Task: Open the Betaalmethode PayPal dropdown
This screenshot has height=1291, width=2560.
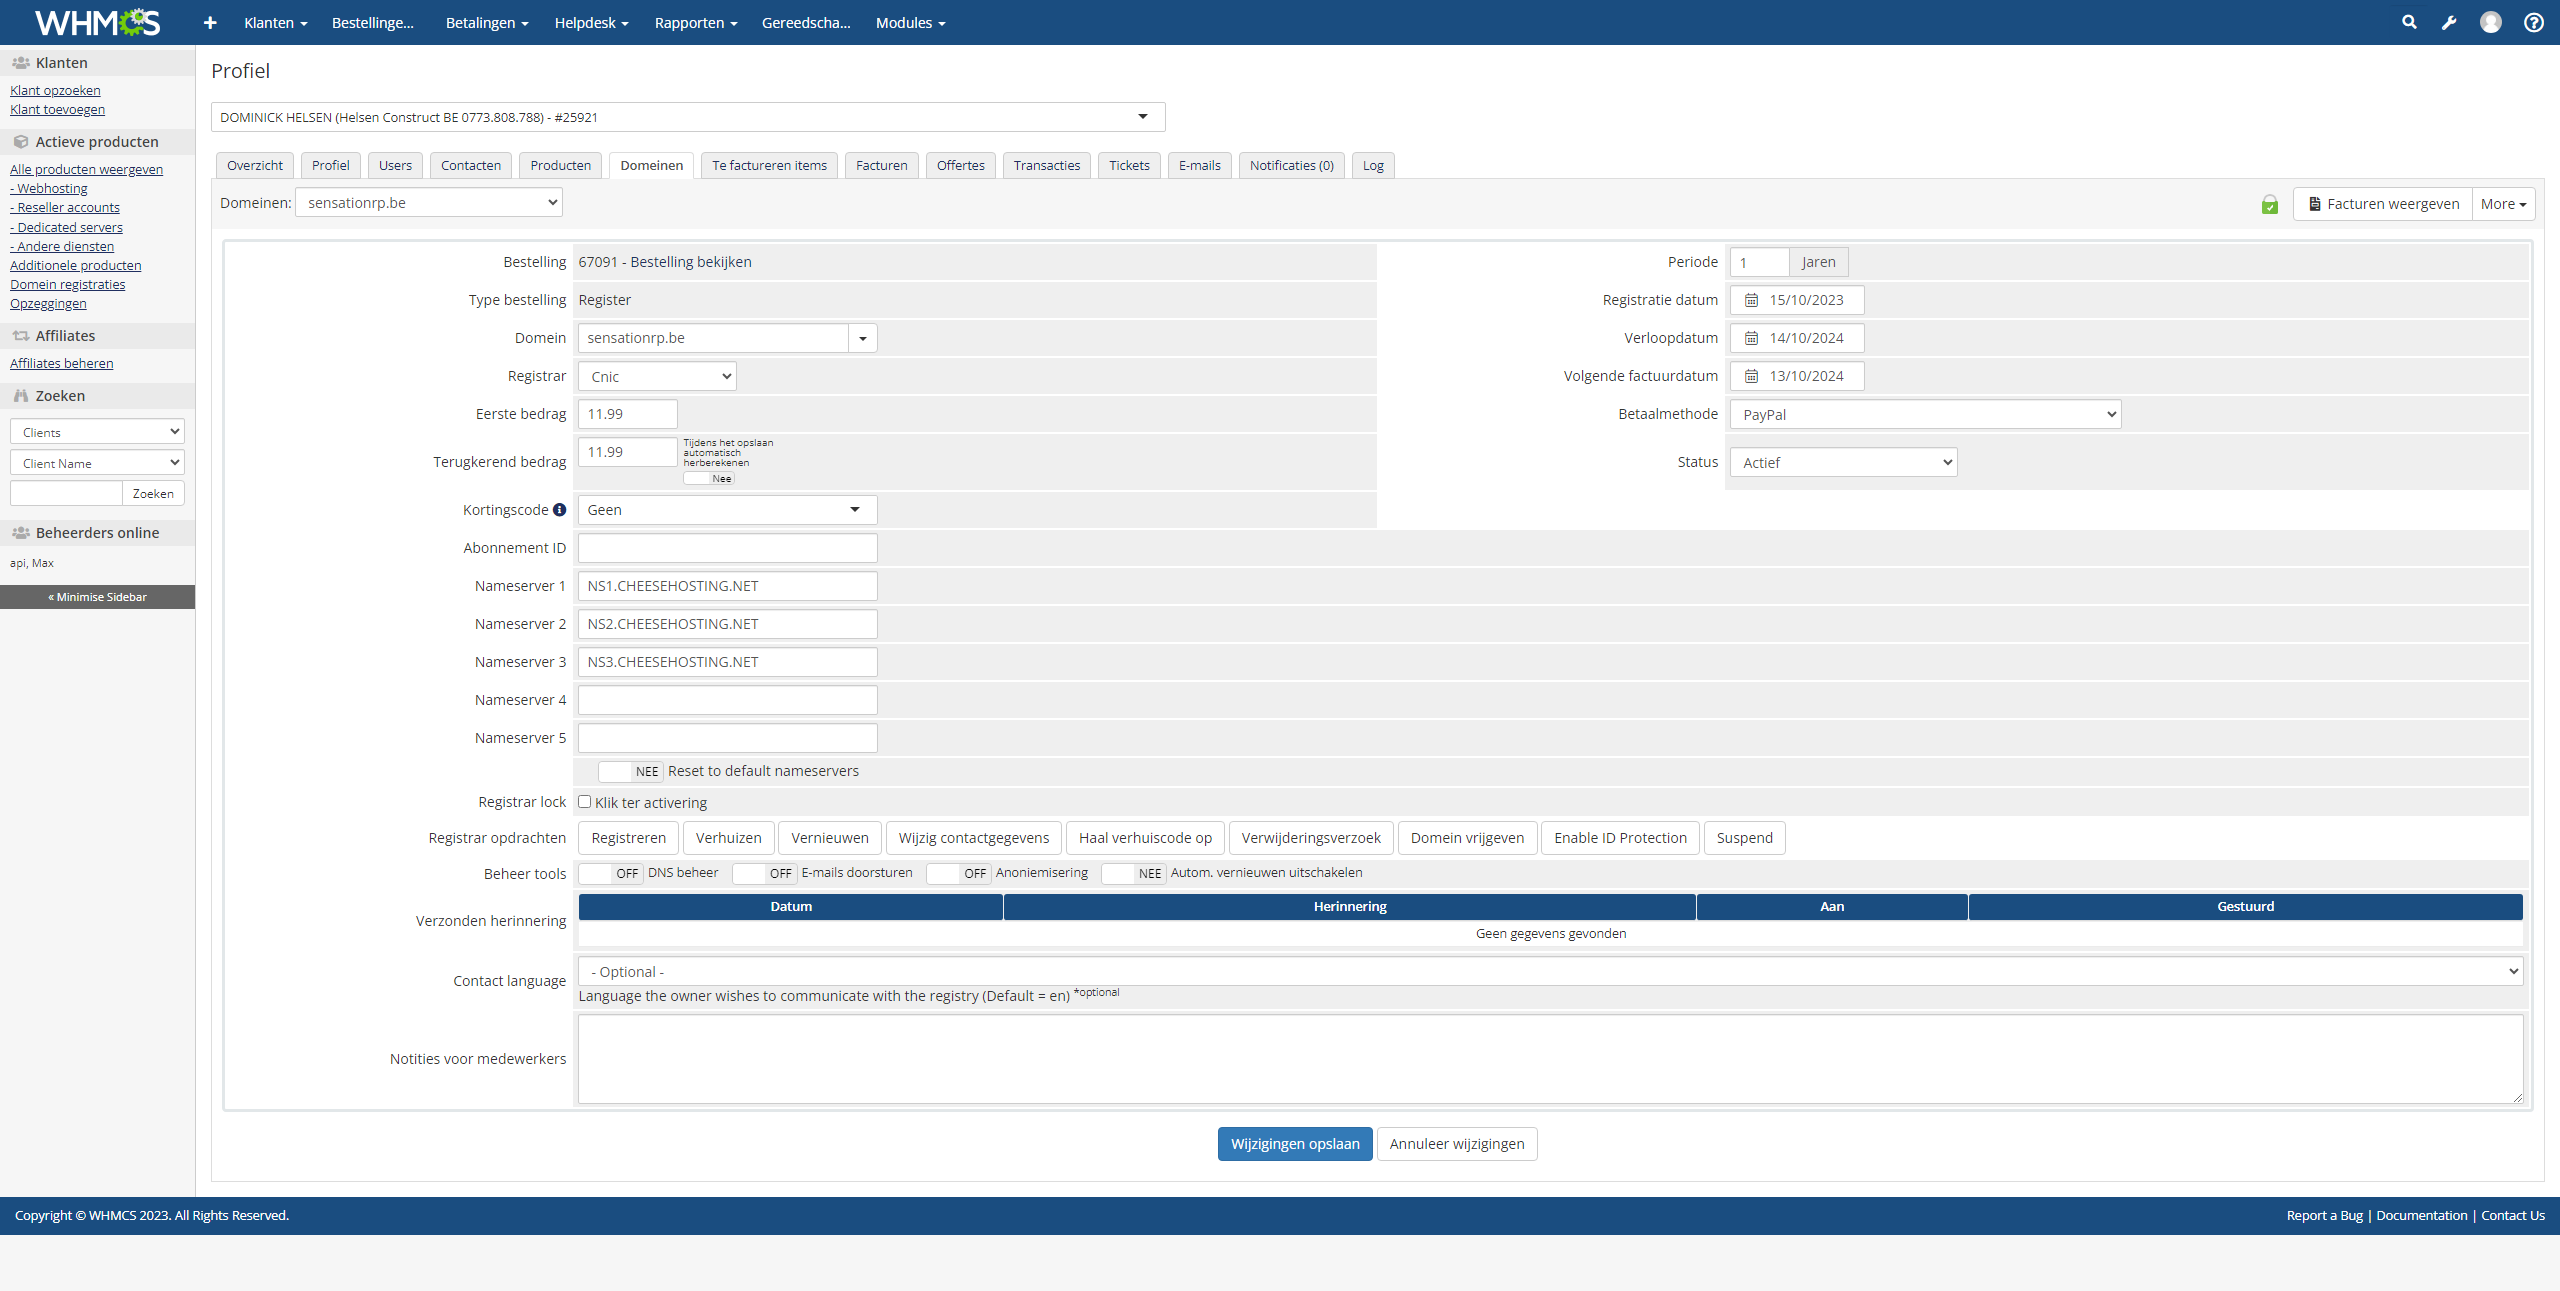Action: pos(1925,414)
